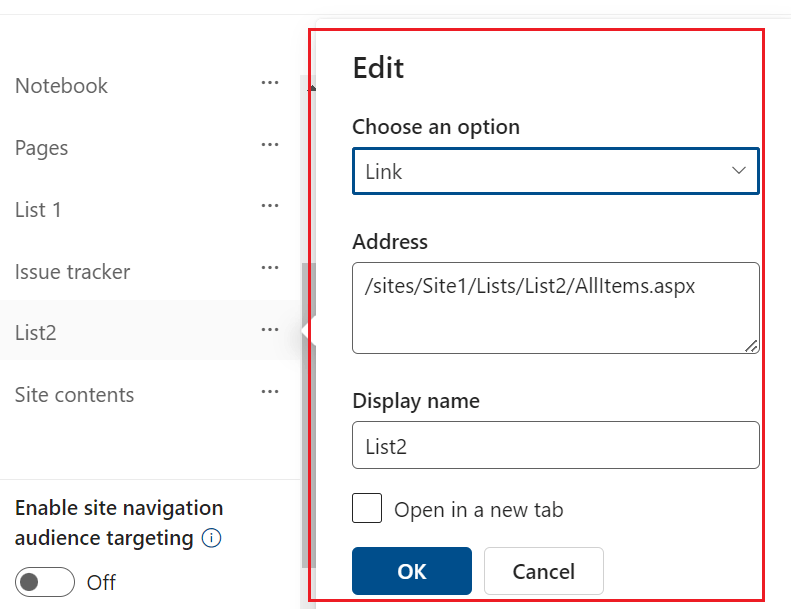Toggle site navigation audience targeting switch
Viewport: 791px width, 609px height.
(x=45, y=582)
